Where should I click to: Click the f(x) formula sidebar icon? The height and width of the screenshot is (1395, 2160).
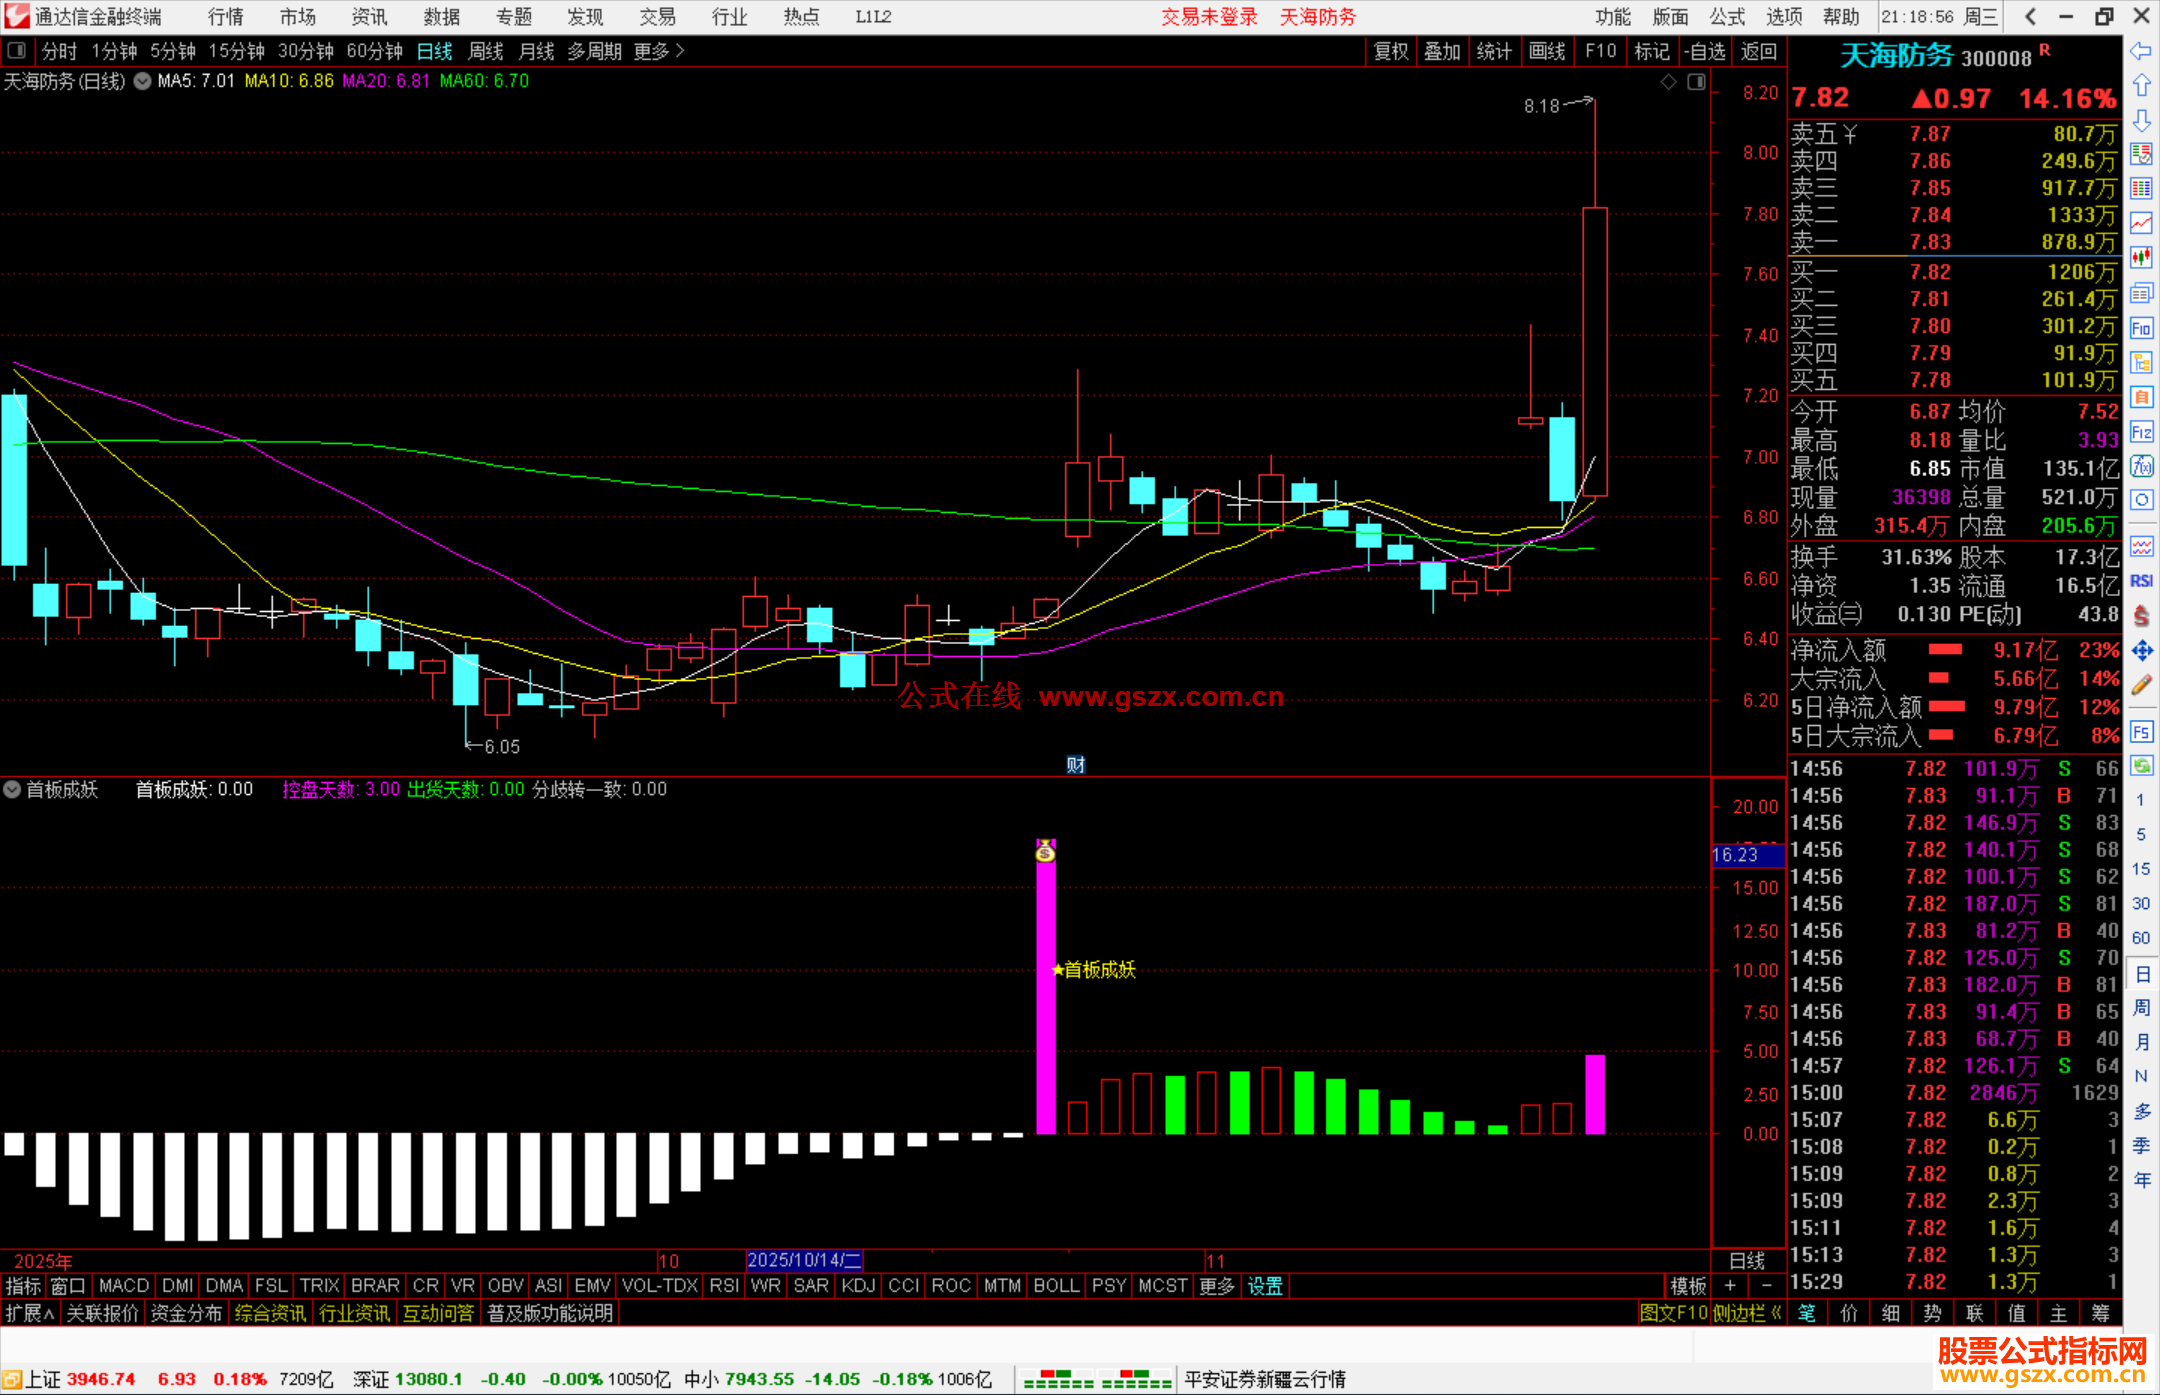point(2141,466)
